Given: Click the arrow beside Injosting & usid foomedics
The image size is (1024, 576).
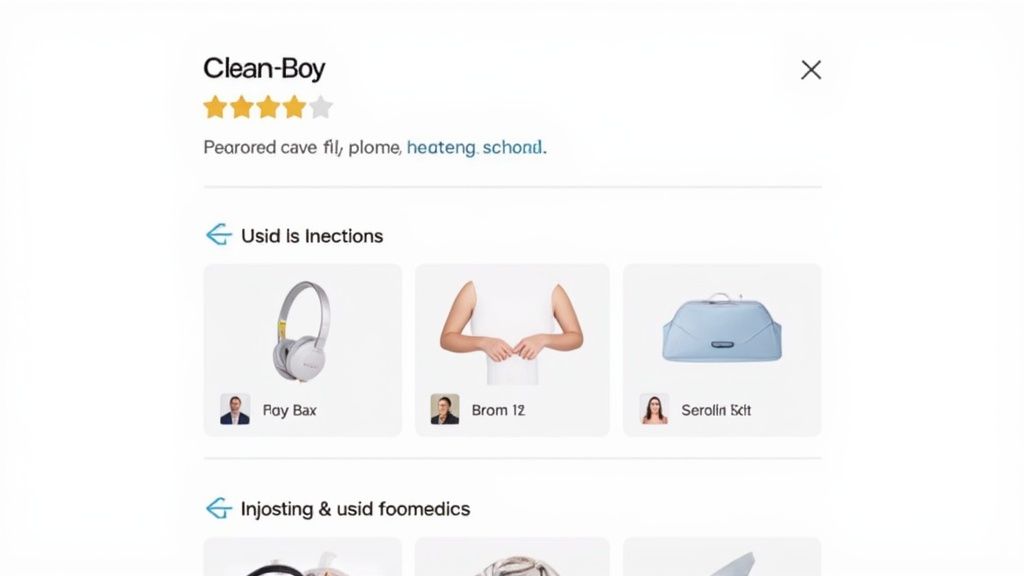Looking at the screenshot, I should tap(219, 508).
